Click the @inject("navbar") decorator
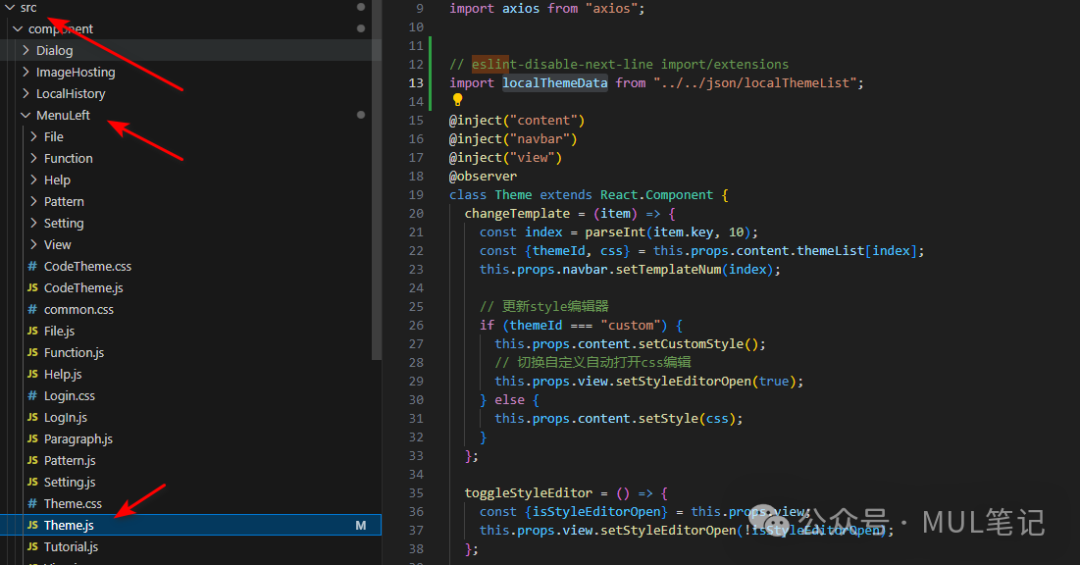The height and width of the screenshot is (565, 1080). 513,139
